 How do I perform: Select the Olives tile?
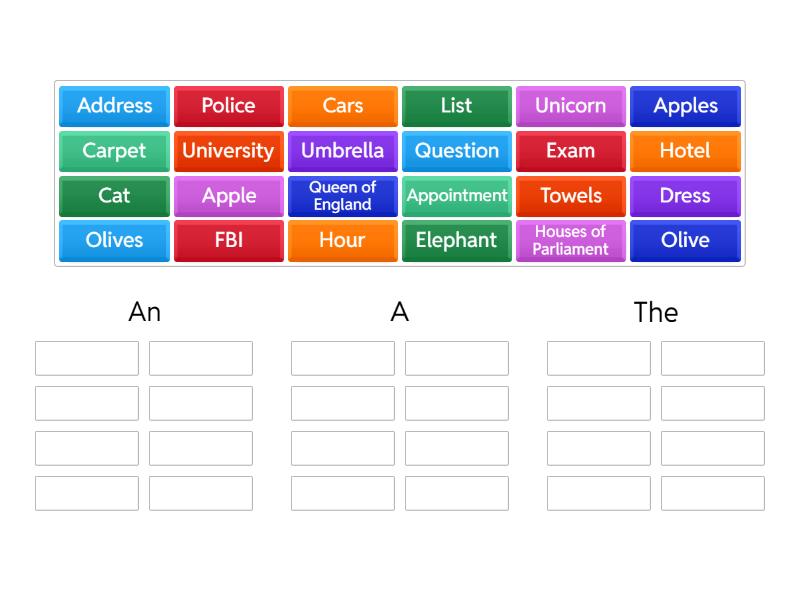pyautogui.click(x=114, y=241)
